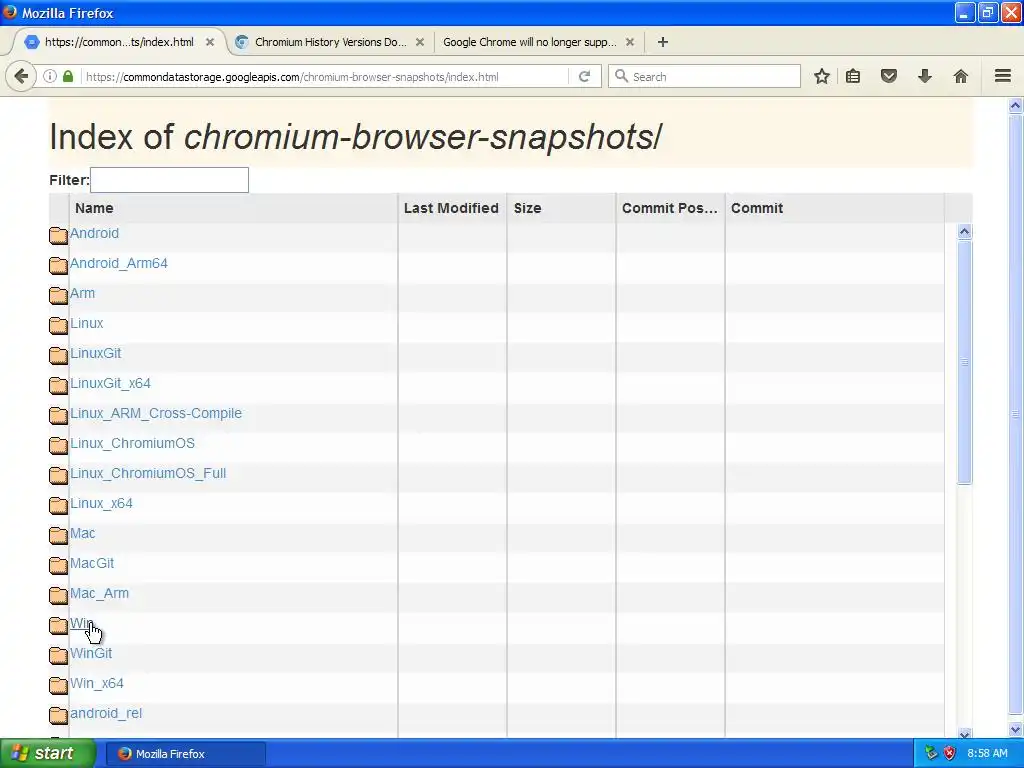Select Mozilla Firefox taskbar button

pyautogui.click(x=185, y=754)
